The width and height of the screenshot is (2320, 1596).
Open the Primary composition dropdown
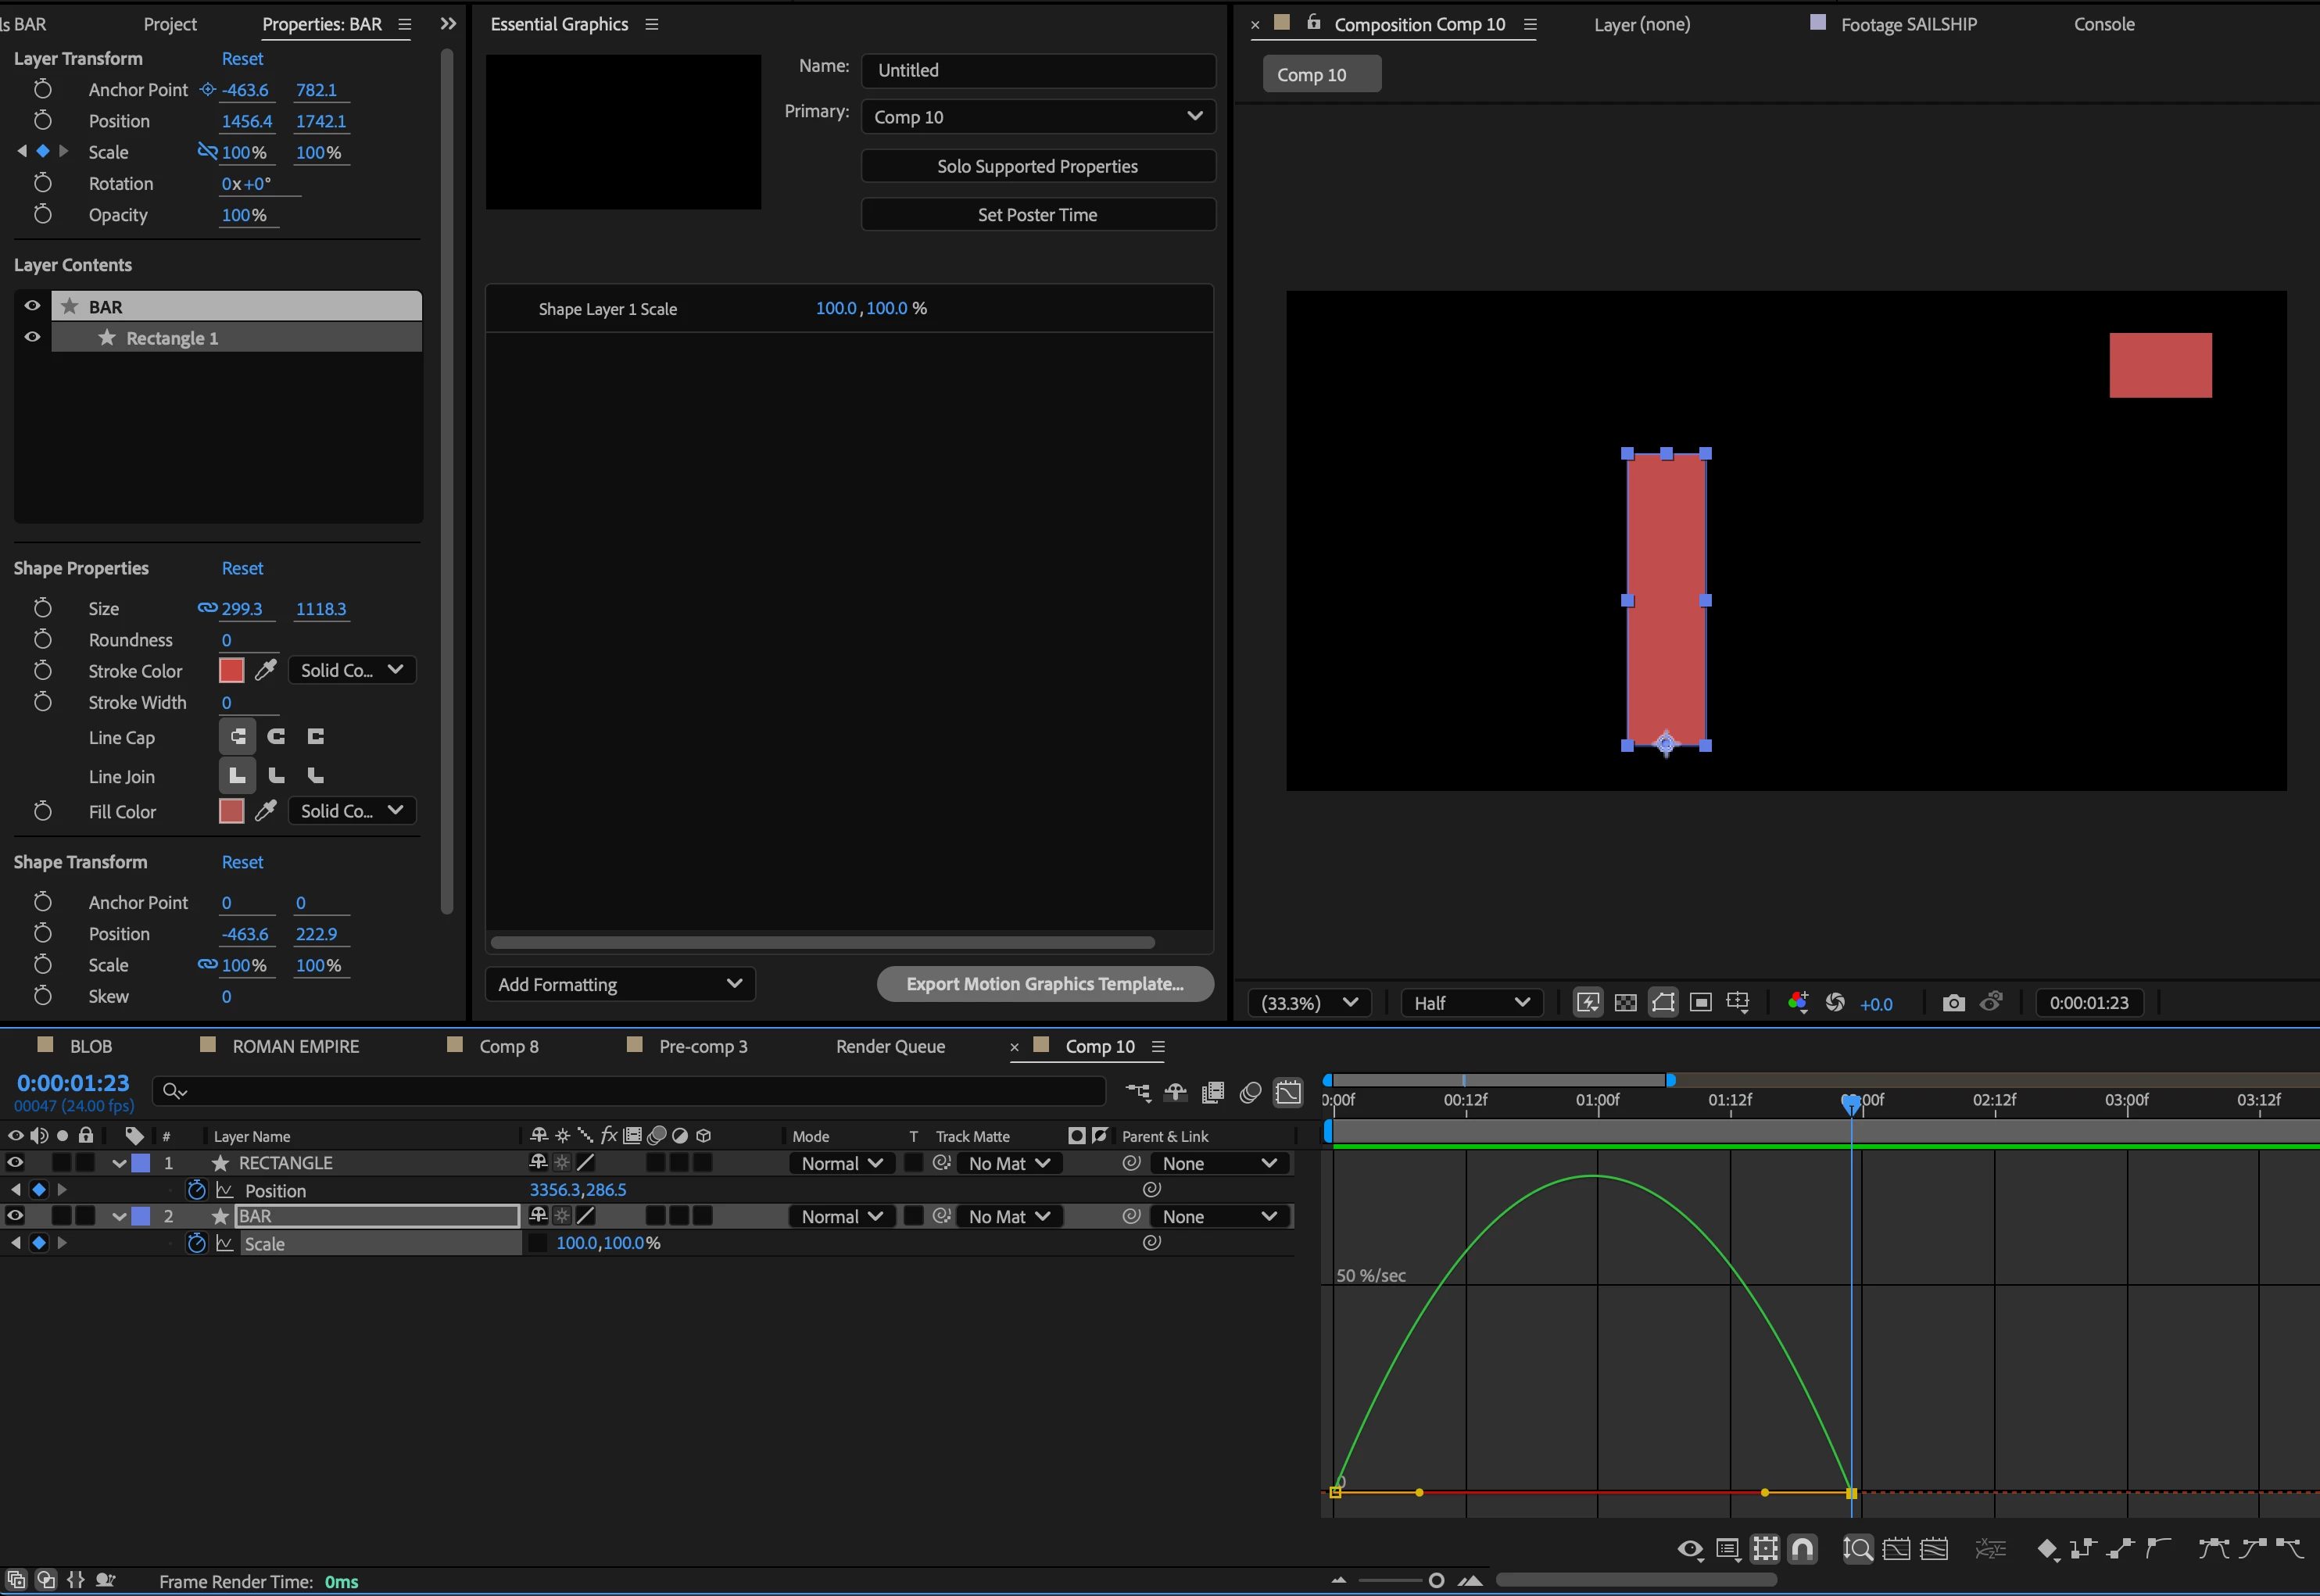pyautogui.click(x=1038, y=117)
